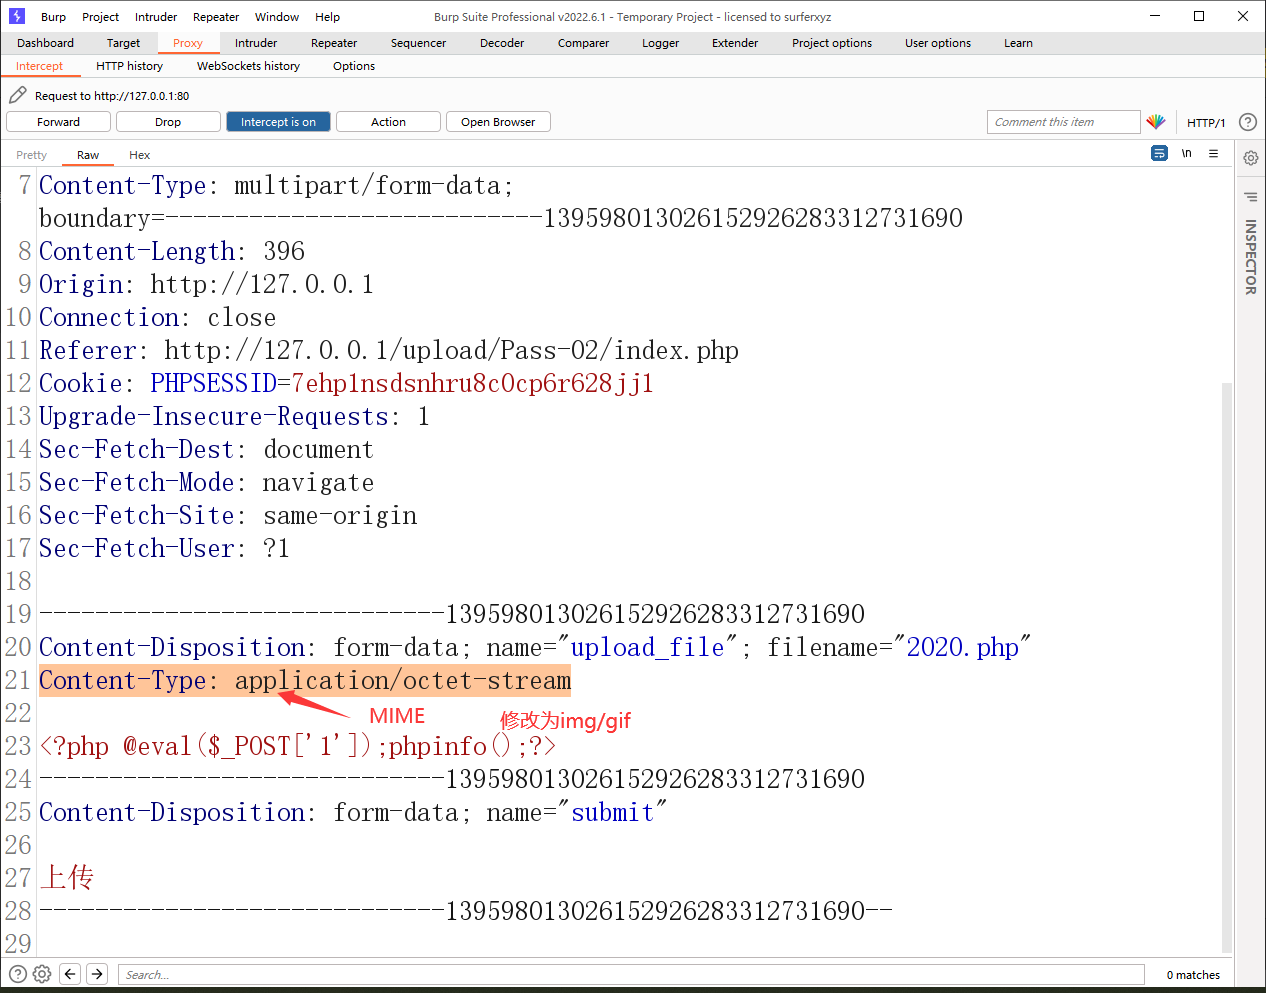
Task: Open the Burp menu
Action: [53, 17]
